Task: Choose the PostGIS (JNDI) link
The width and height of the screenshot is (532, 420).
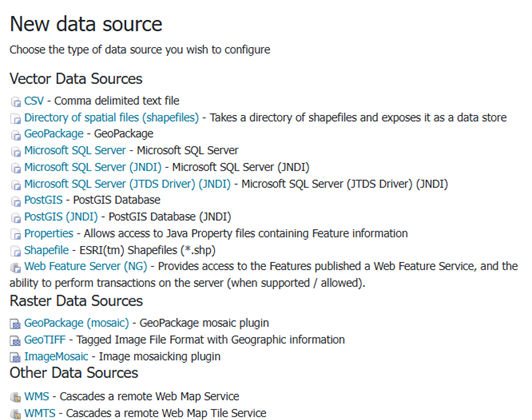Action: 61,216
